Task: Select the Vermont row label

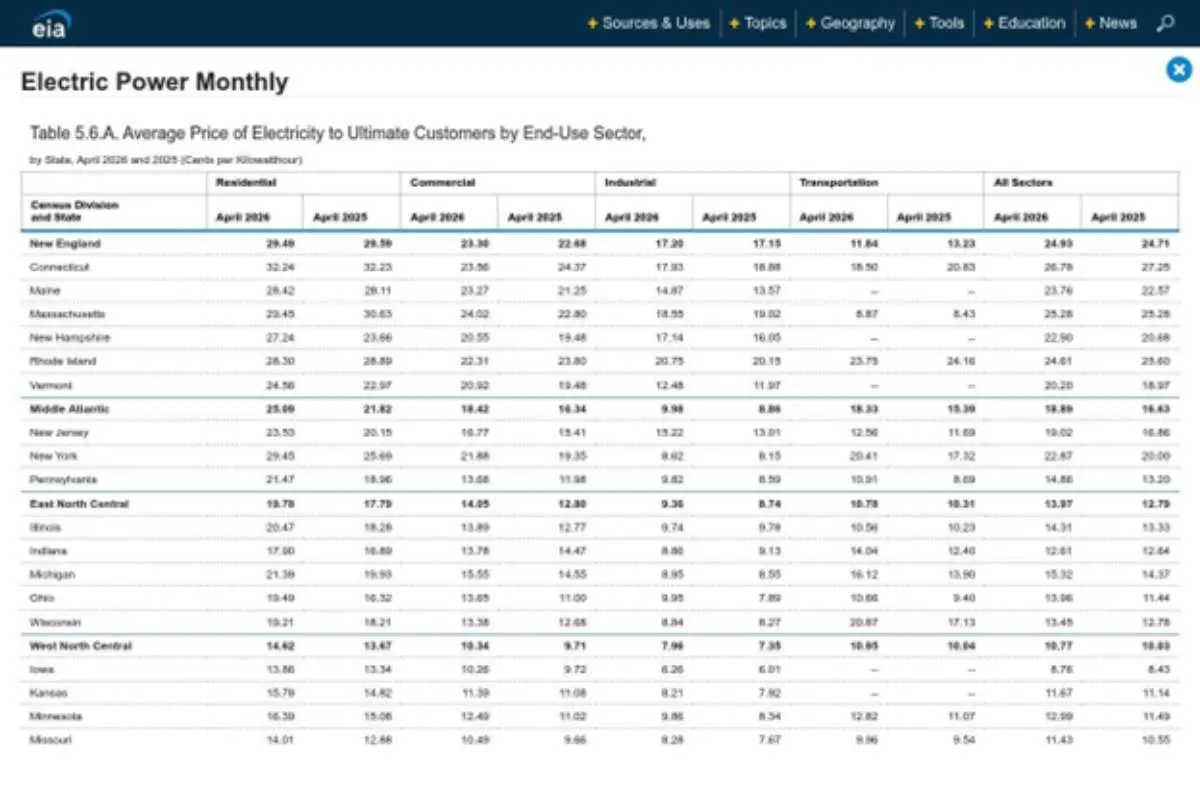Action: point(51,385)
